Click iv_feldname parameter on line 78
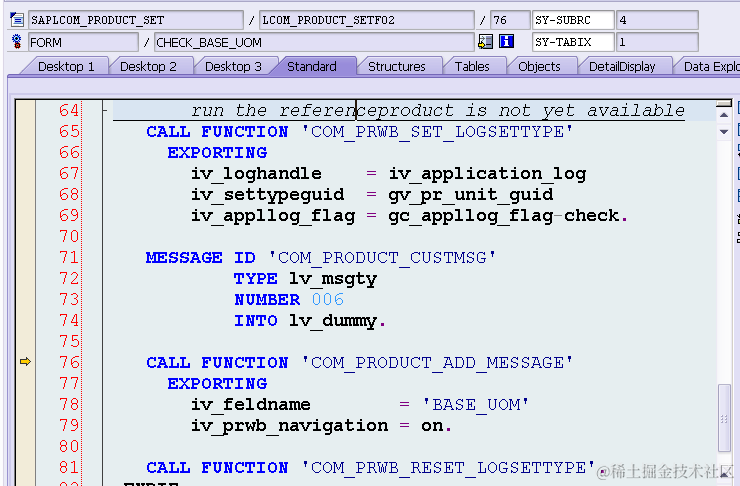Viewport: 740px width, 486px height. coord(251,404)
